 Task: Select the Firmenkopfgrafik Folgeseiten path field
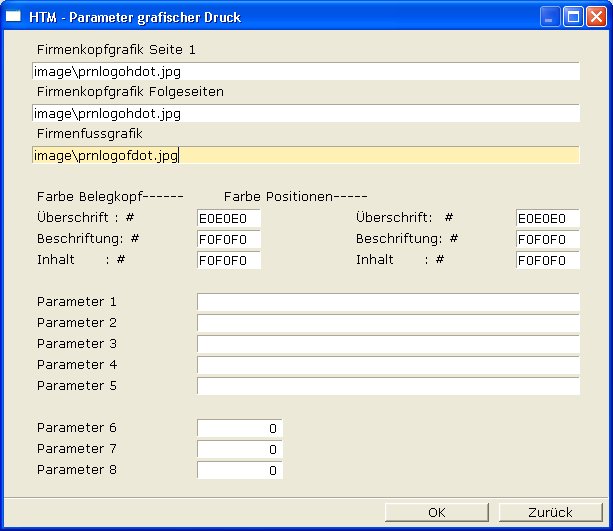point(305,114)
